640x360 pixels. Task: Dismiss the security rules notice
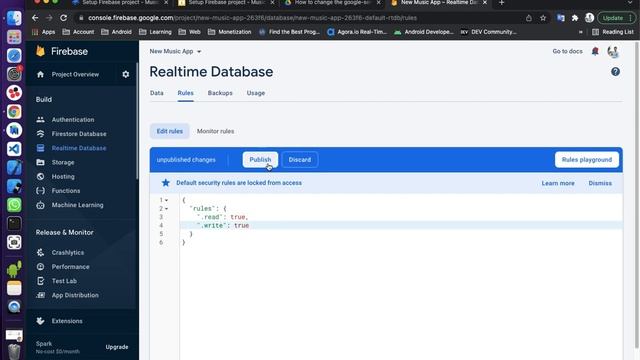(x=600, y=183)
